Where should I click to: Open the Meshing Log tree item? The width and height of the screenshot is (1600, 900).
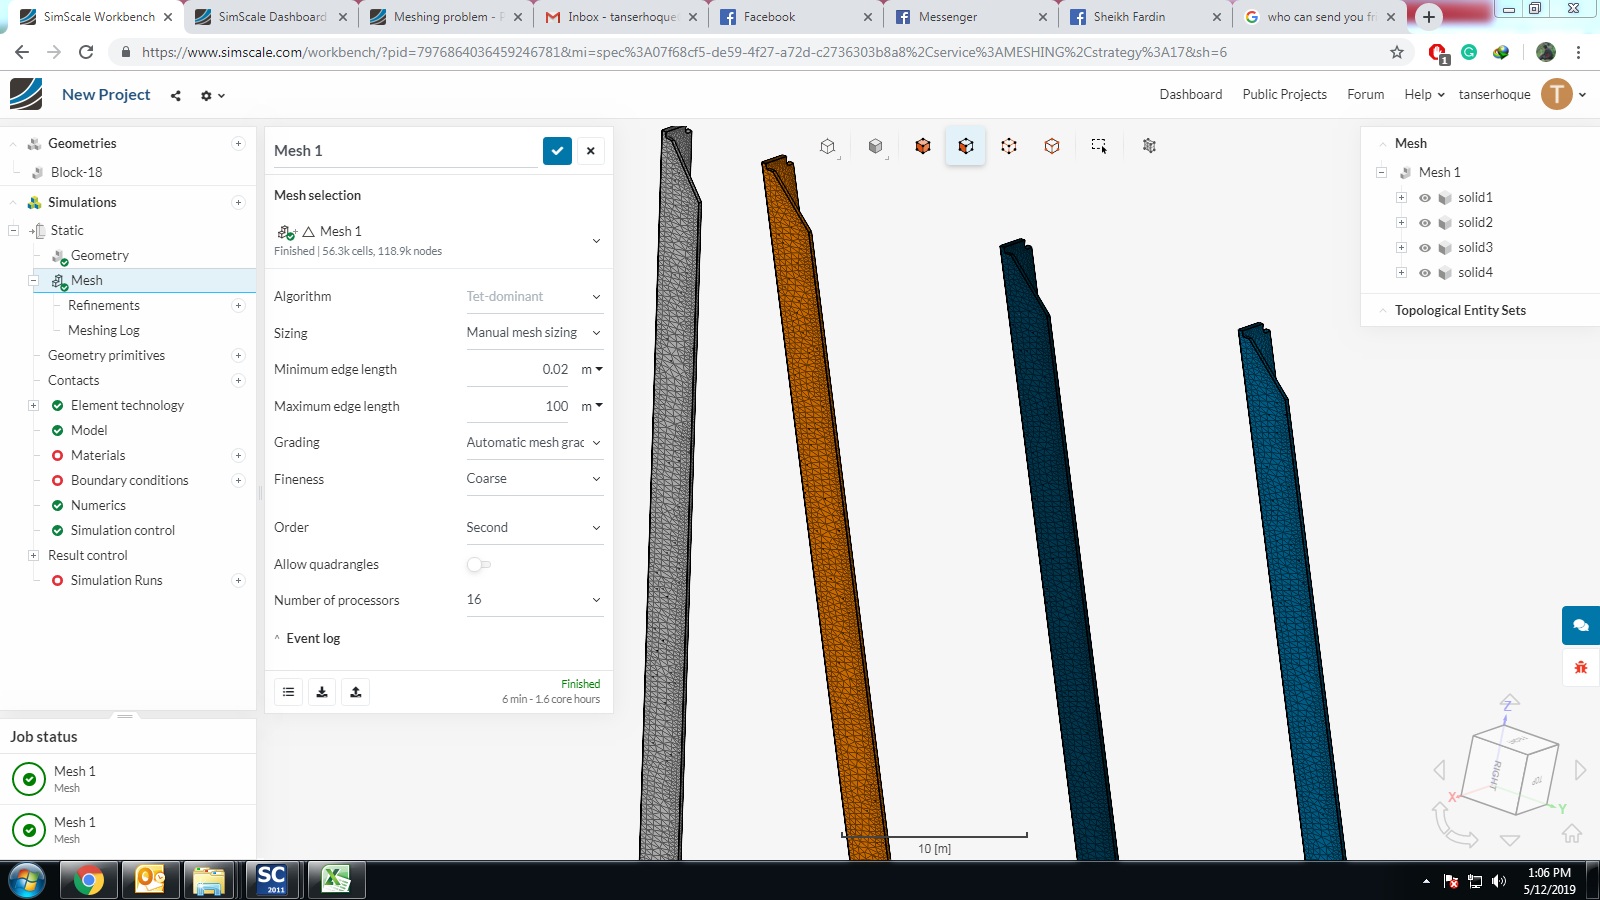(104, 331)
